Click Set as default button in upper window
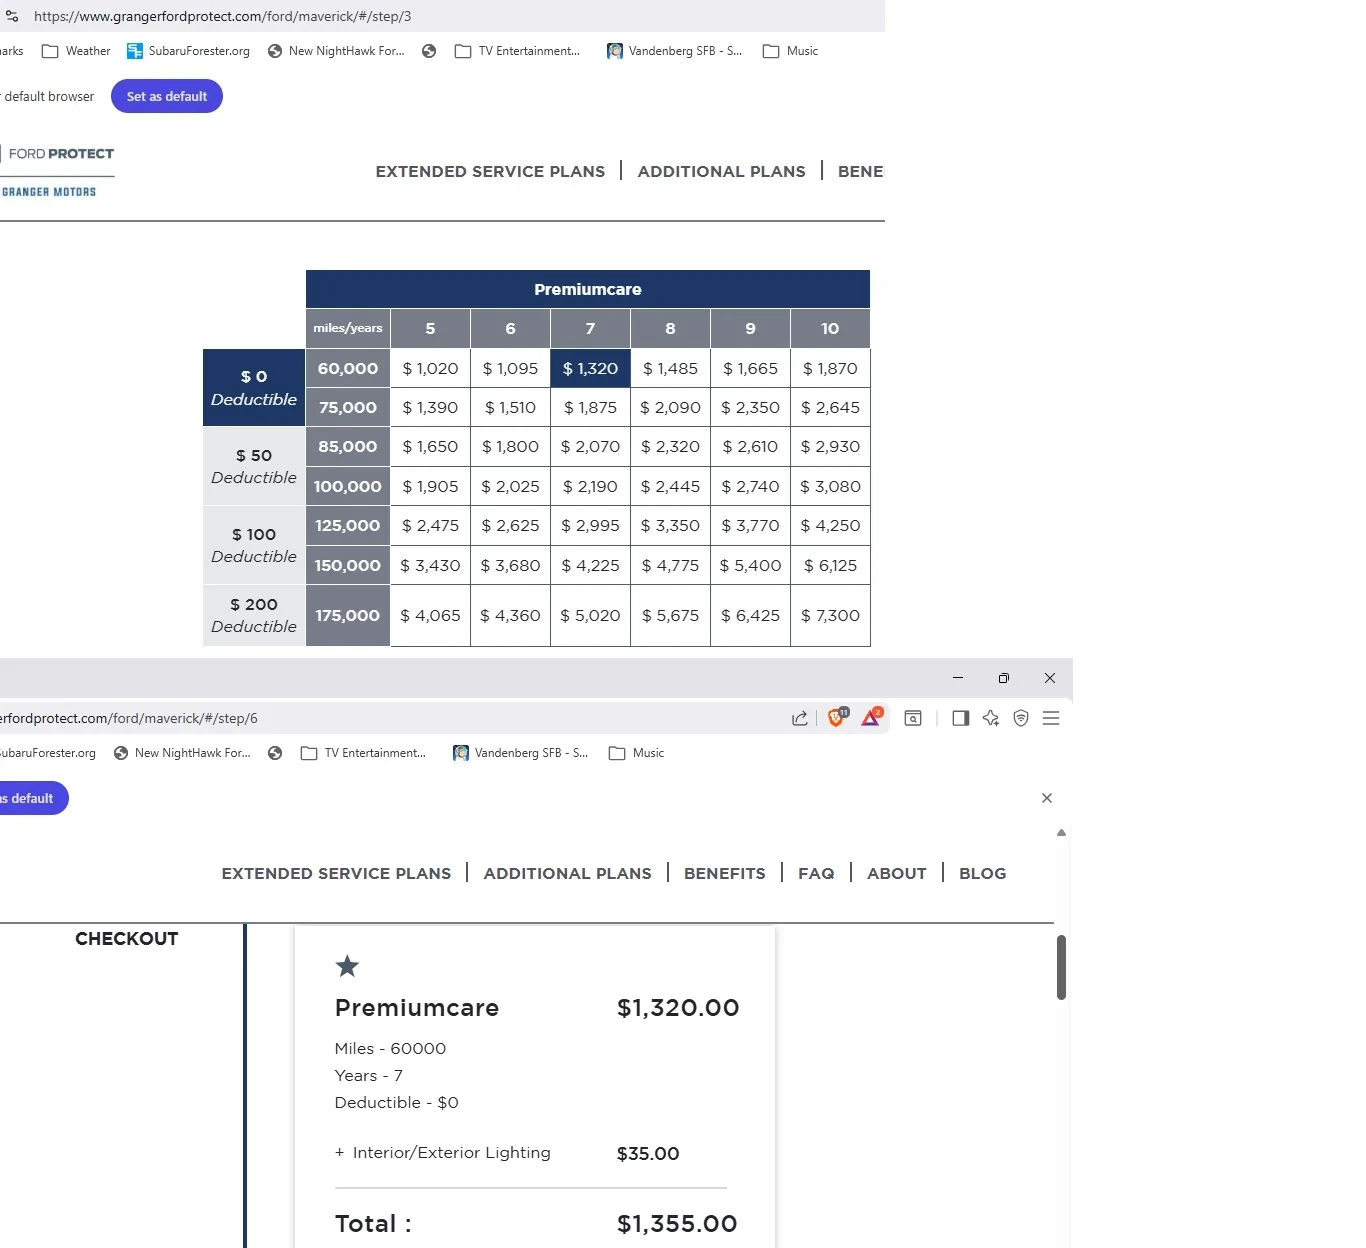The width and height of the screenshot is (1366, 1248). [x=167, y=96]
